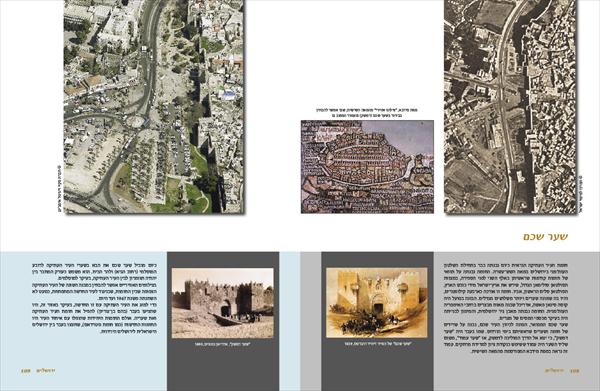This screenshot has width=600, height=391.
Task: Click the caption above the mosaic map
Action: [367, 112]
